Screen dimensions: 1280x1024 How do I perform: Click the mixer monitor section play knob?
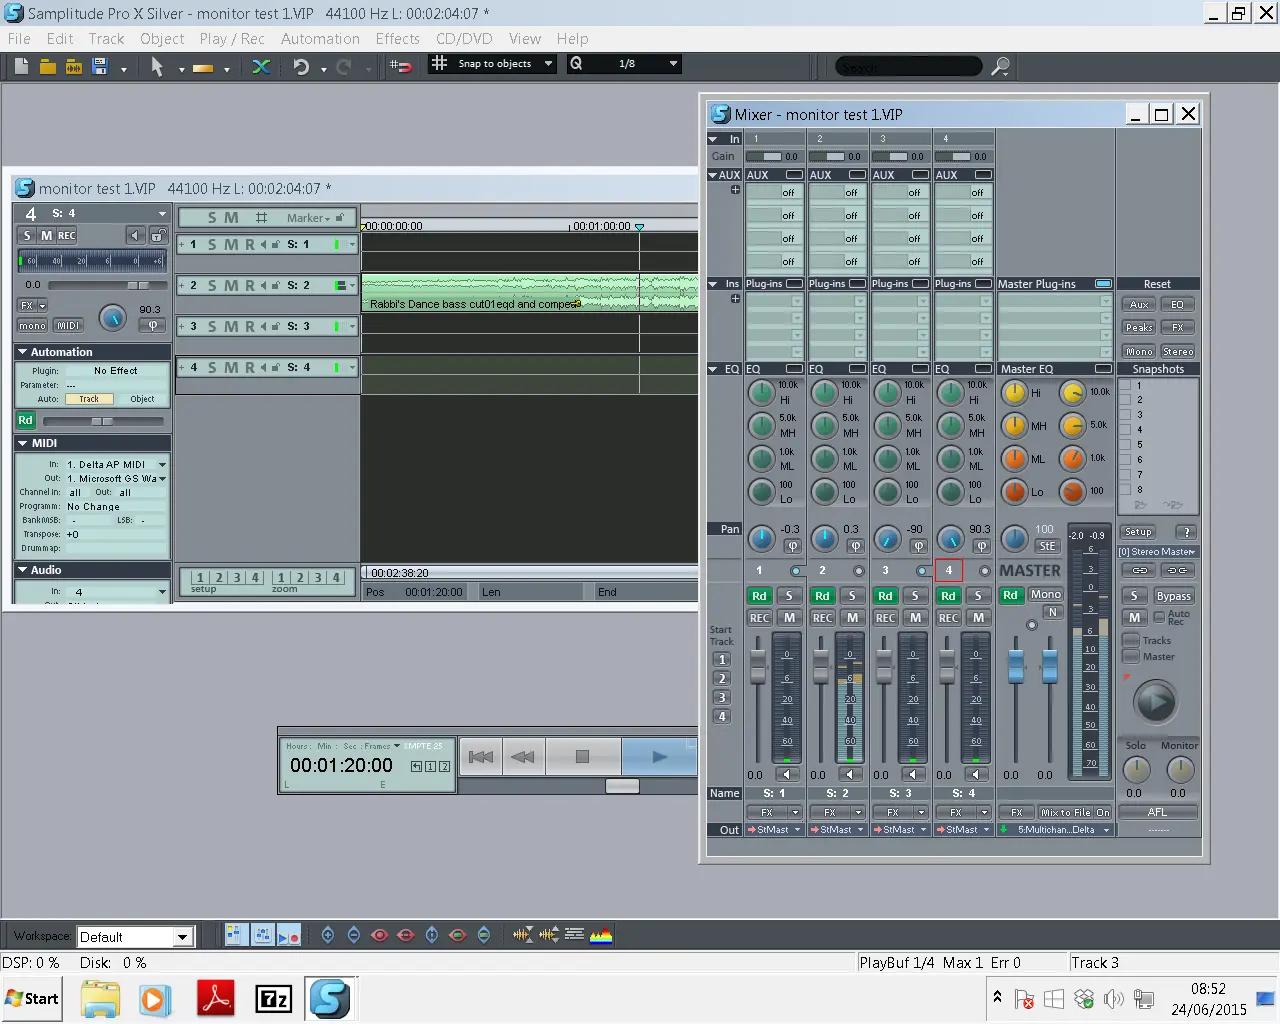pyautogui.click(x=1156, y=701)
